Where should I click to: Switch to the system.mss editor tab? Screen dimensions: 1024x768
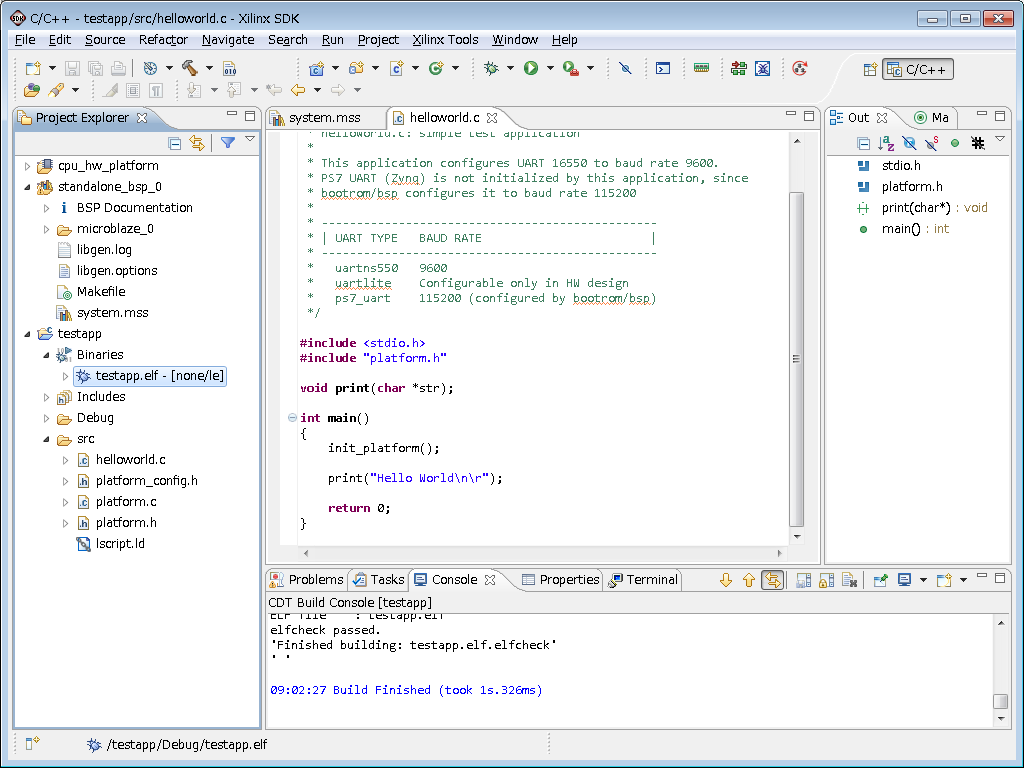pos(324,118)
